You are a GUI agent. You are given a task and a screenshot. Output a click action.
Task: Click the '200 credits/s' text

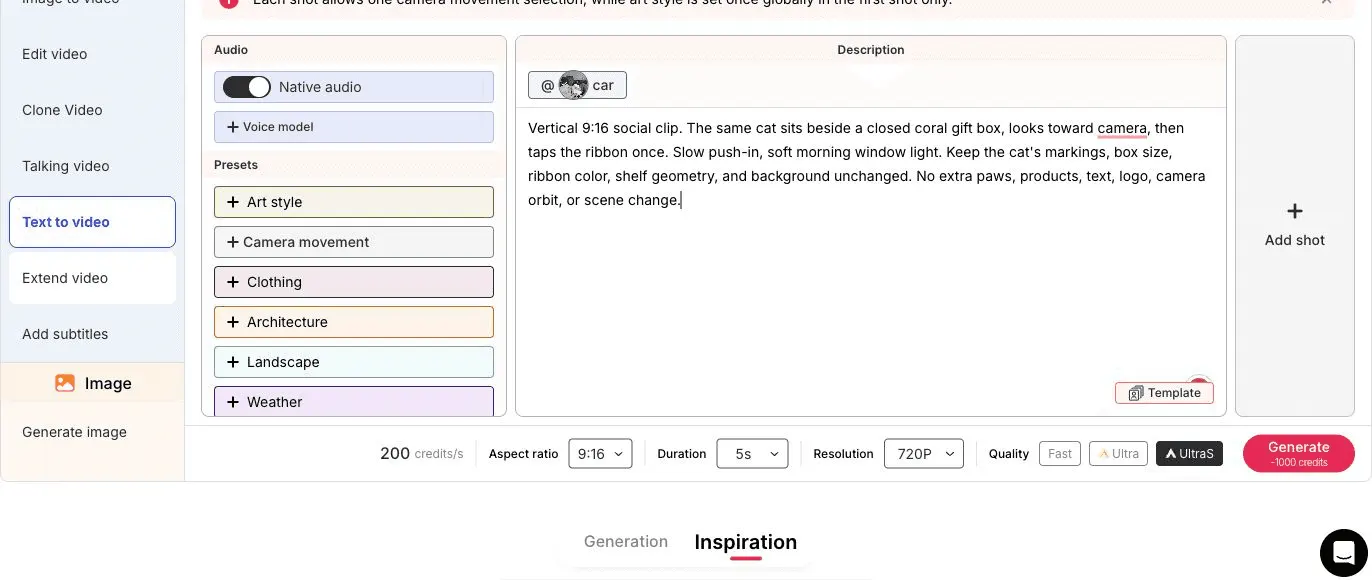422,453
